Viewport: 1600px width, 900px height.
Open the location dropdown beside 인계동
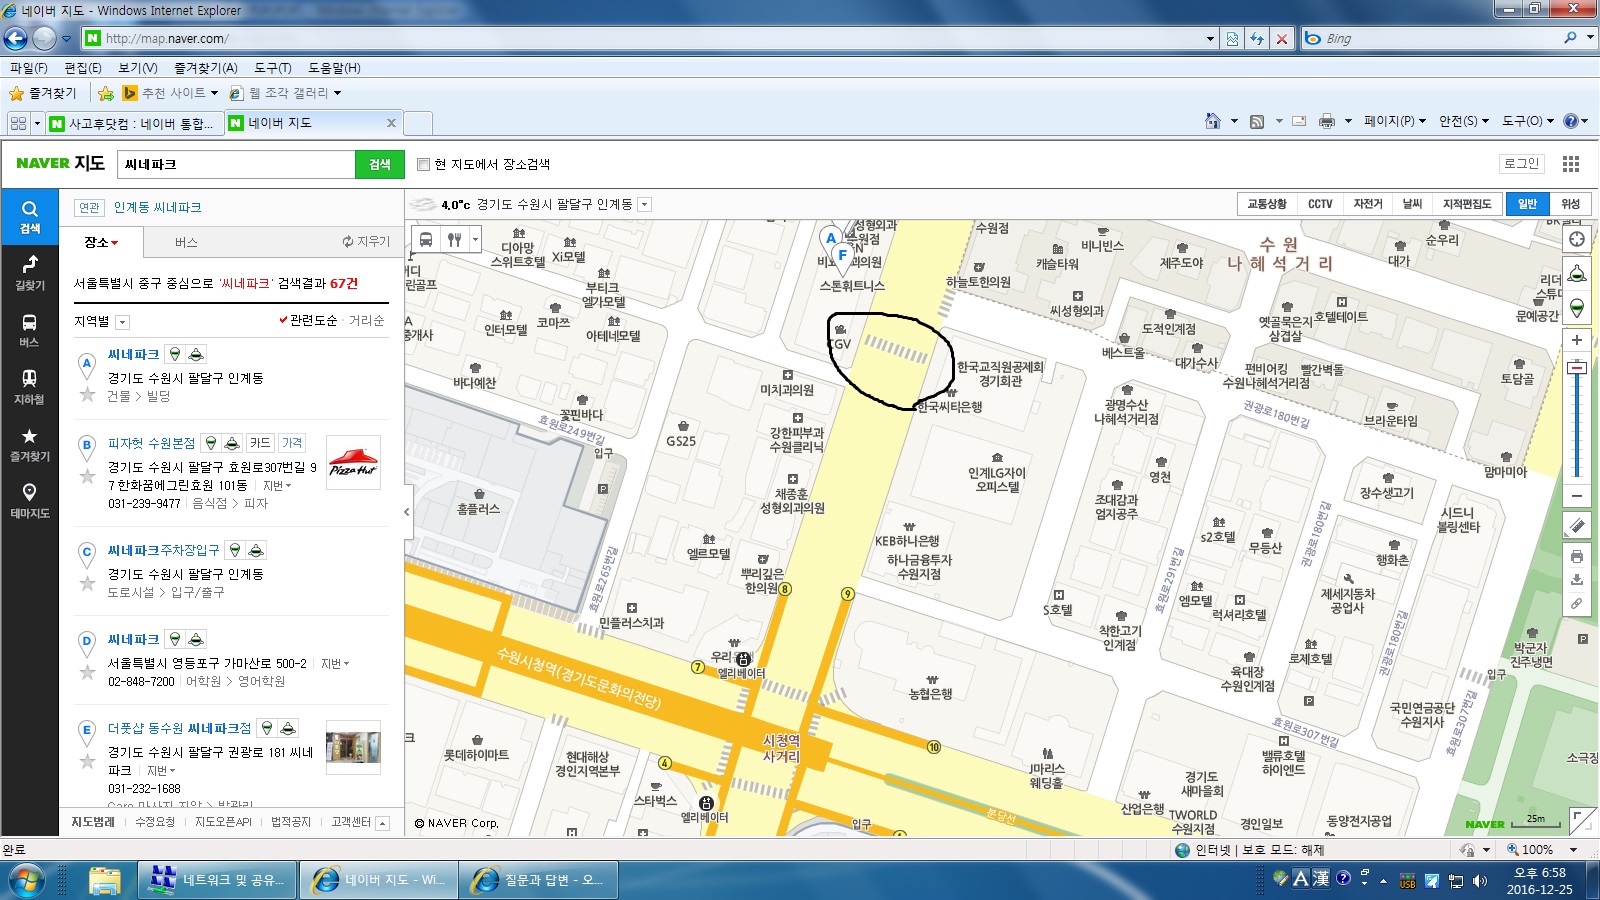[x=645, y=204]
